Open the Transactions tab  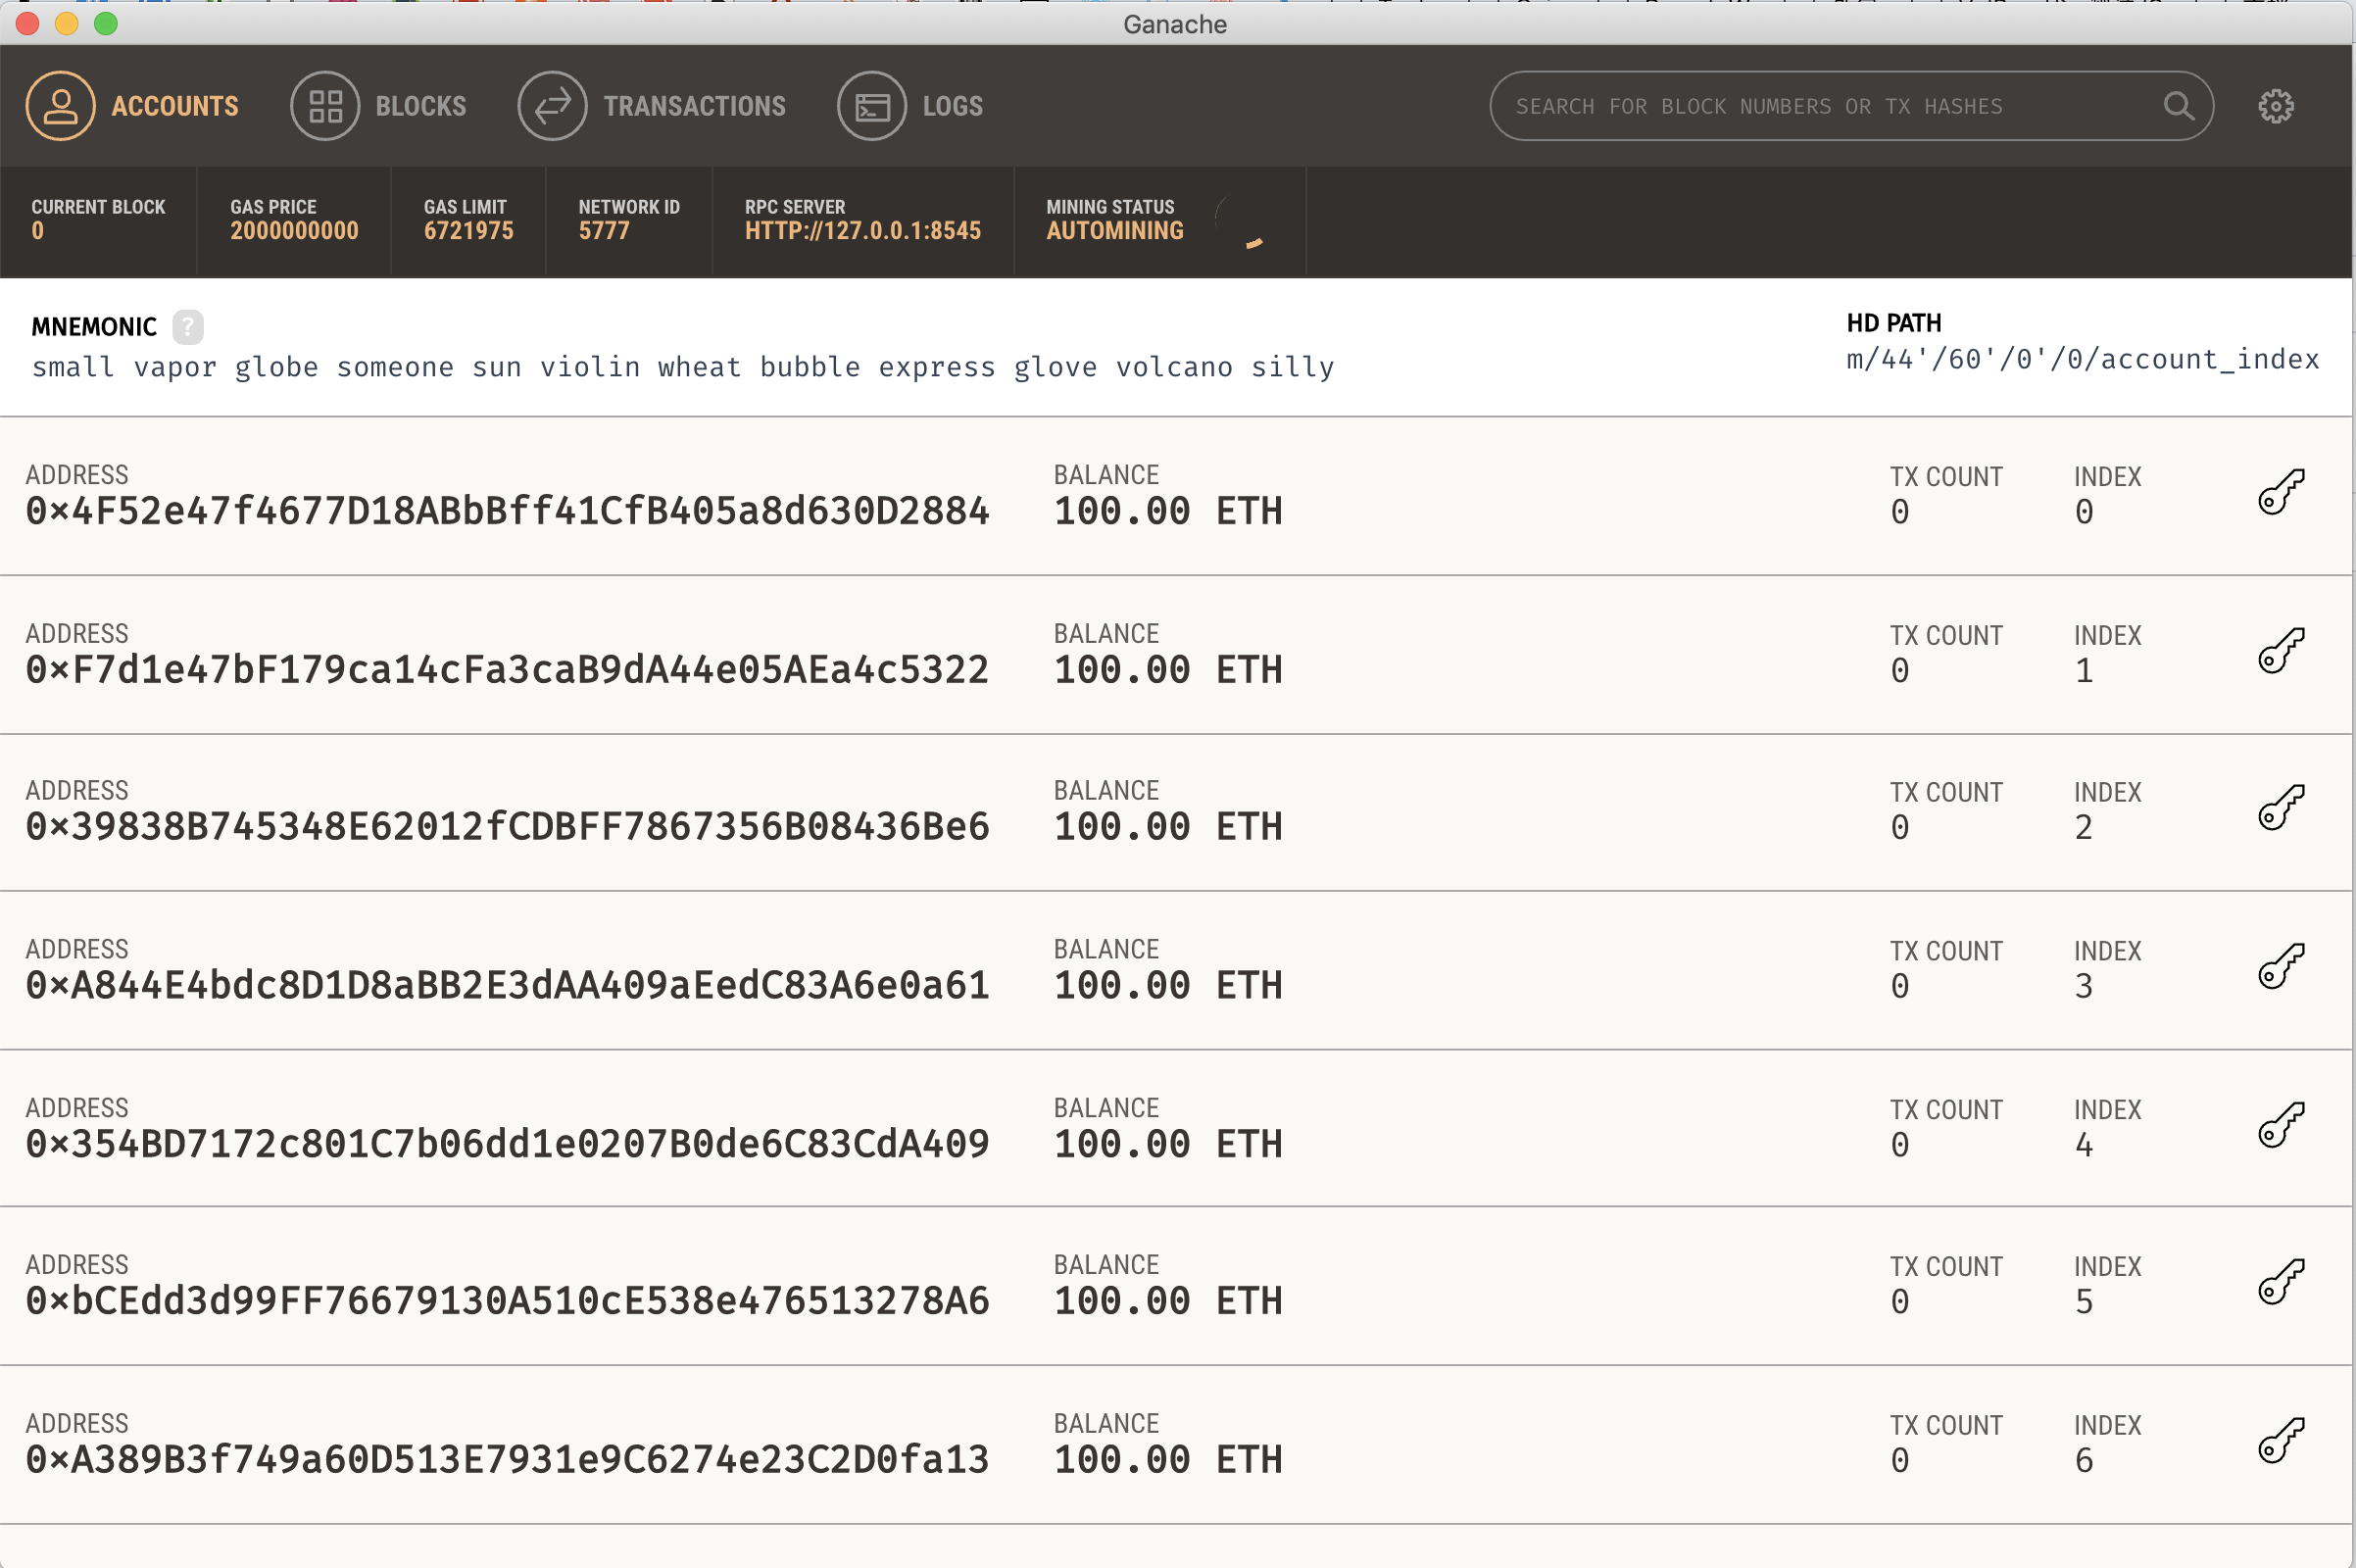tap(652, 106)
